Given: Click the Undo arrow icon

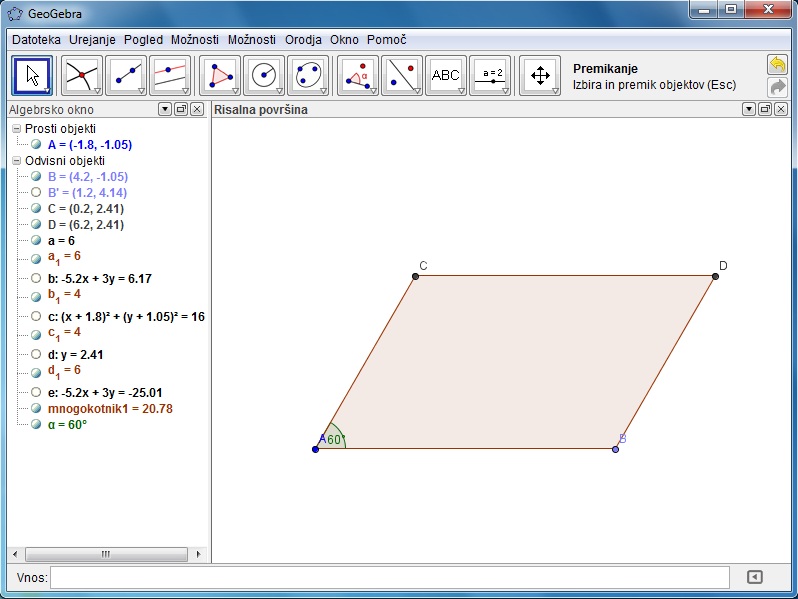Looking at the screenshot, I should (x=777, y=64).
